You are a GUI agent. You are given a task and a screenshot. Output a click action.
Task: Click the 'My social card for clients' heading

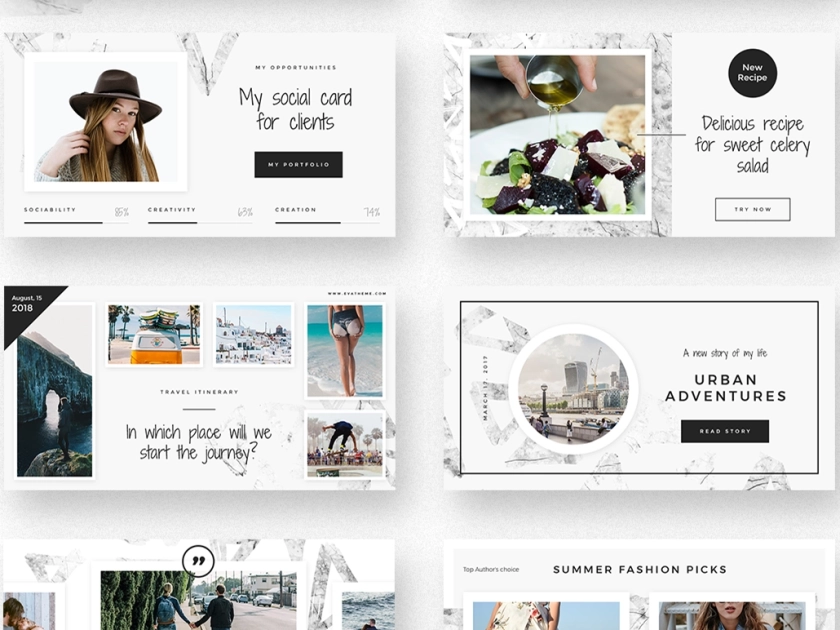pyautogui.click(x=295, y=109)
